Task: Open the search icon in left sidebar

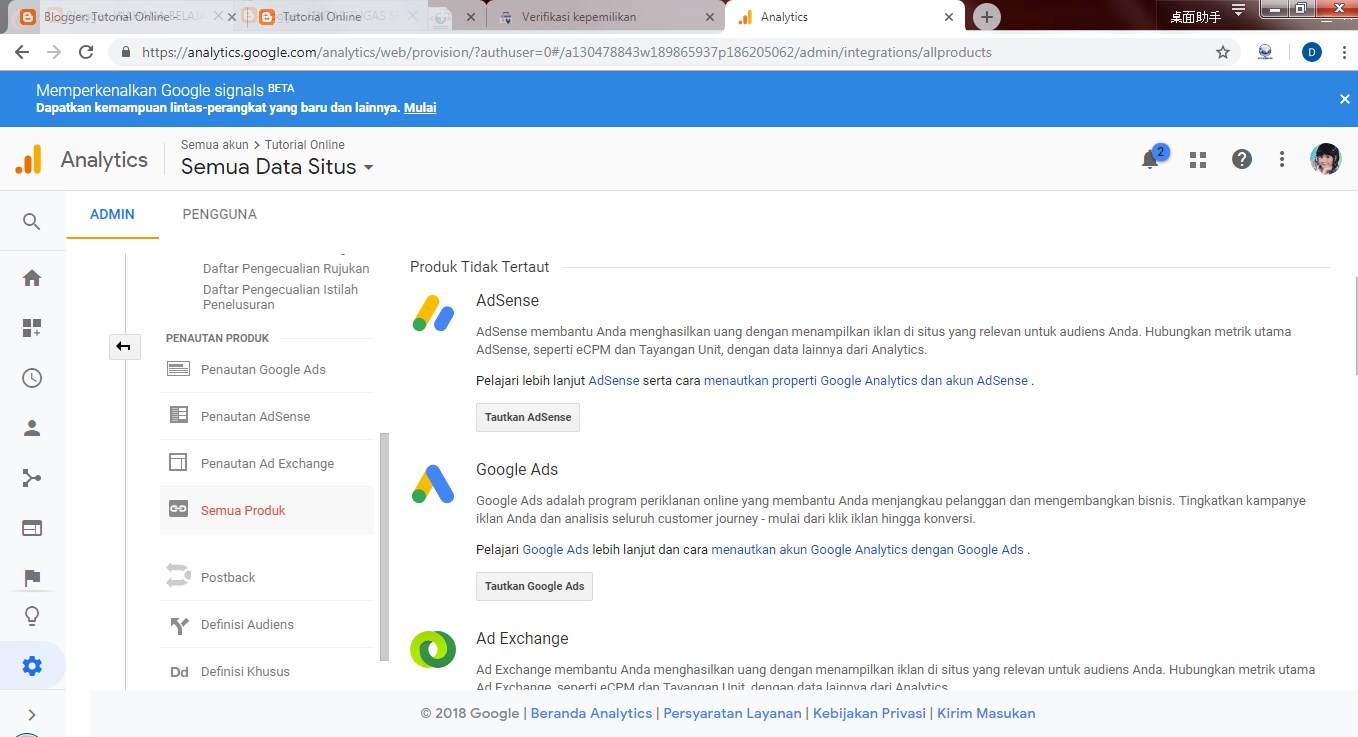Action: pyautogui.click(x=32, y=222)
